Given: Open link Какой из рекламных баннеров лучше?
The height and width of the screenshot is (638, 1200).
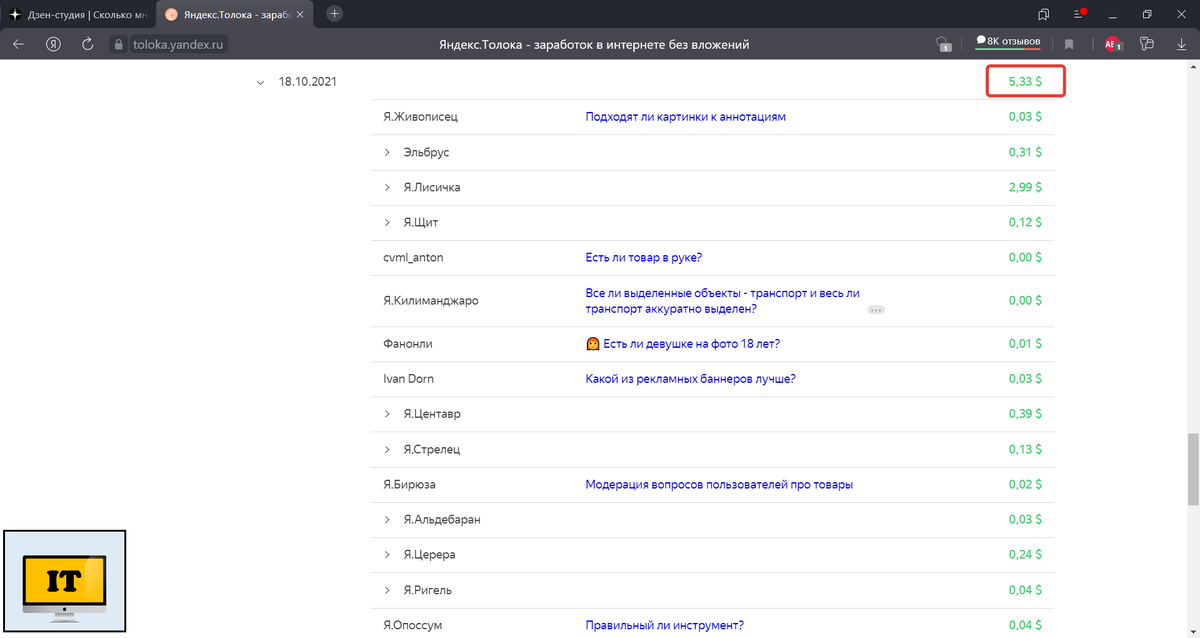Looking at the screenshot, I should [690, 379].
